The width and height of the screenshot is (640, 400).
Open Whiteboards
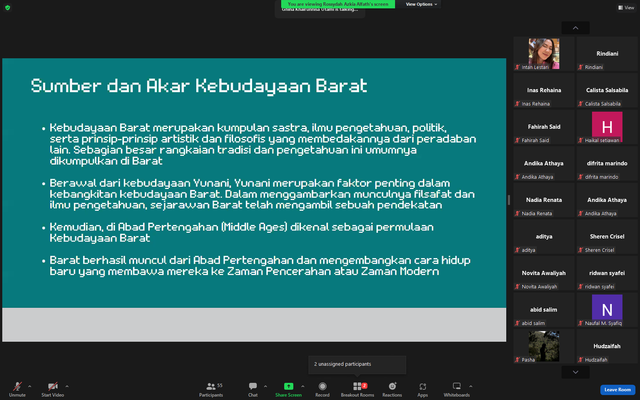pos(457,389)
